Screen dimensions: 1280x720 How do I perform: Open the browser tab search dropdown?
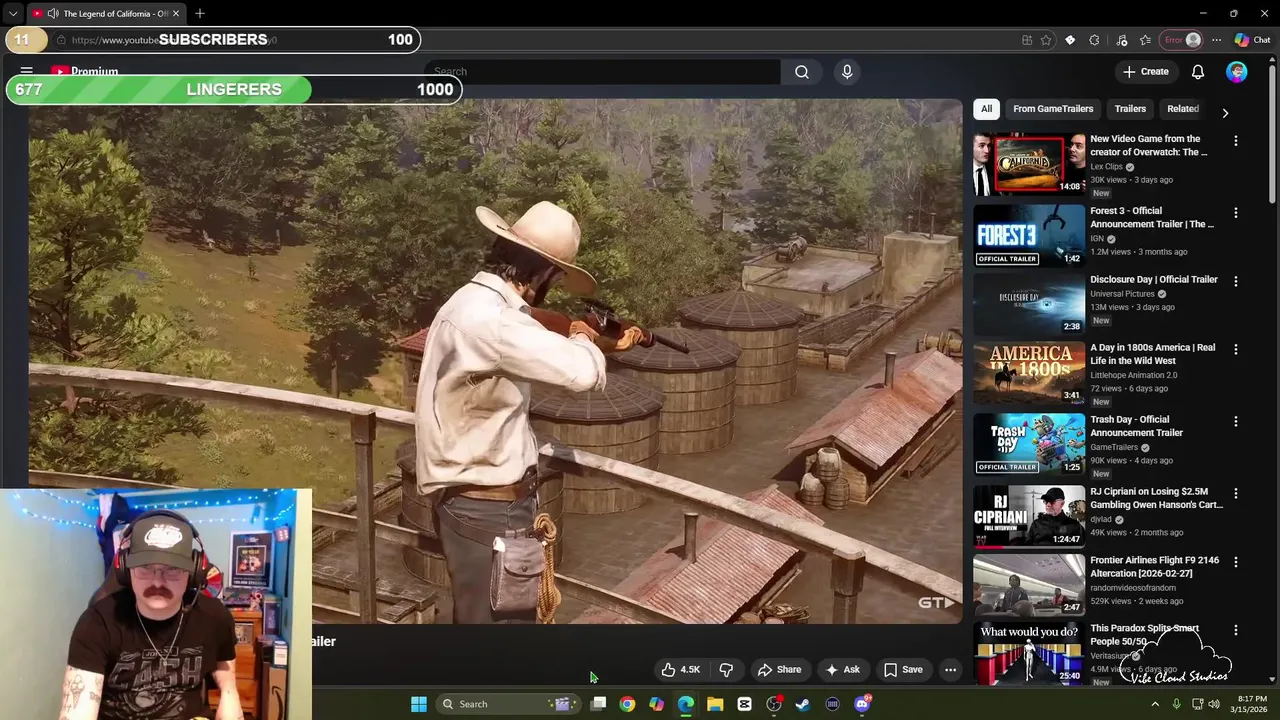click(13, 14)
